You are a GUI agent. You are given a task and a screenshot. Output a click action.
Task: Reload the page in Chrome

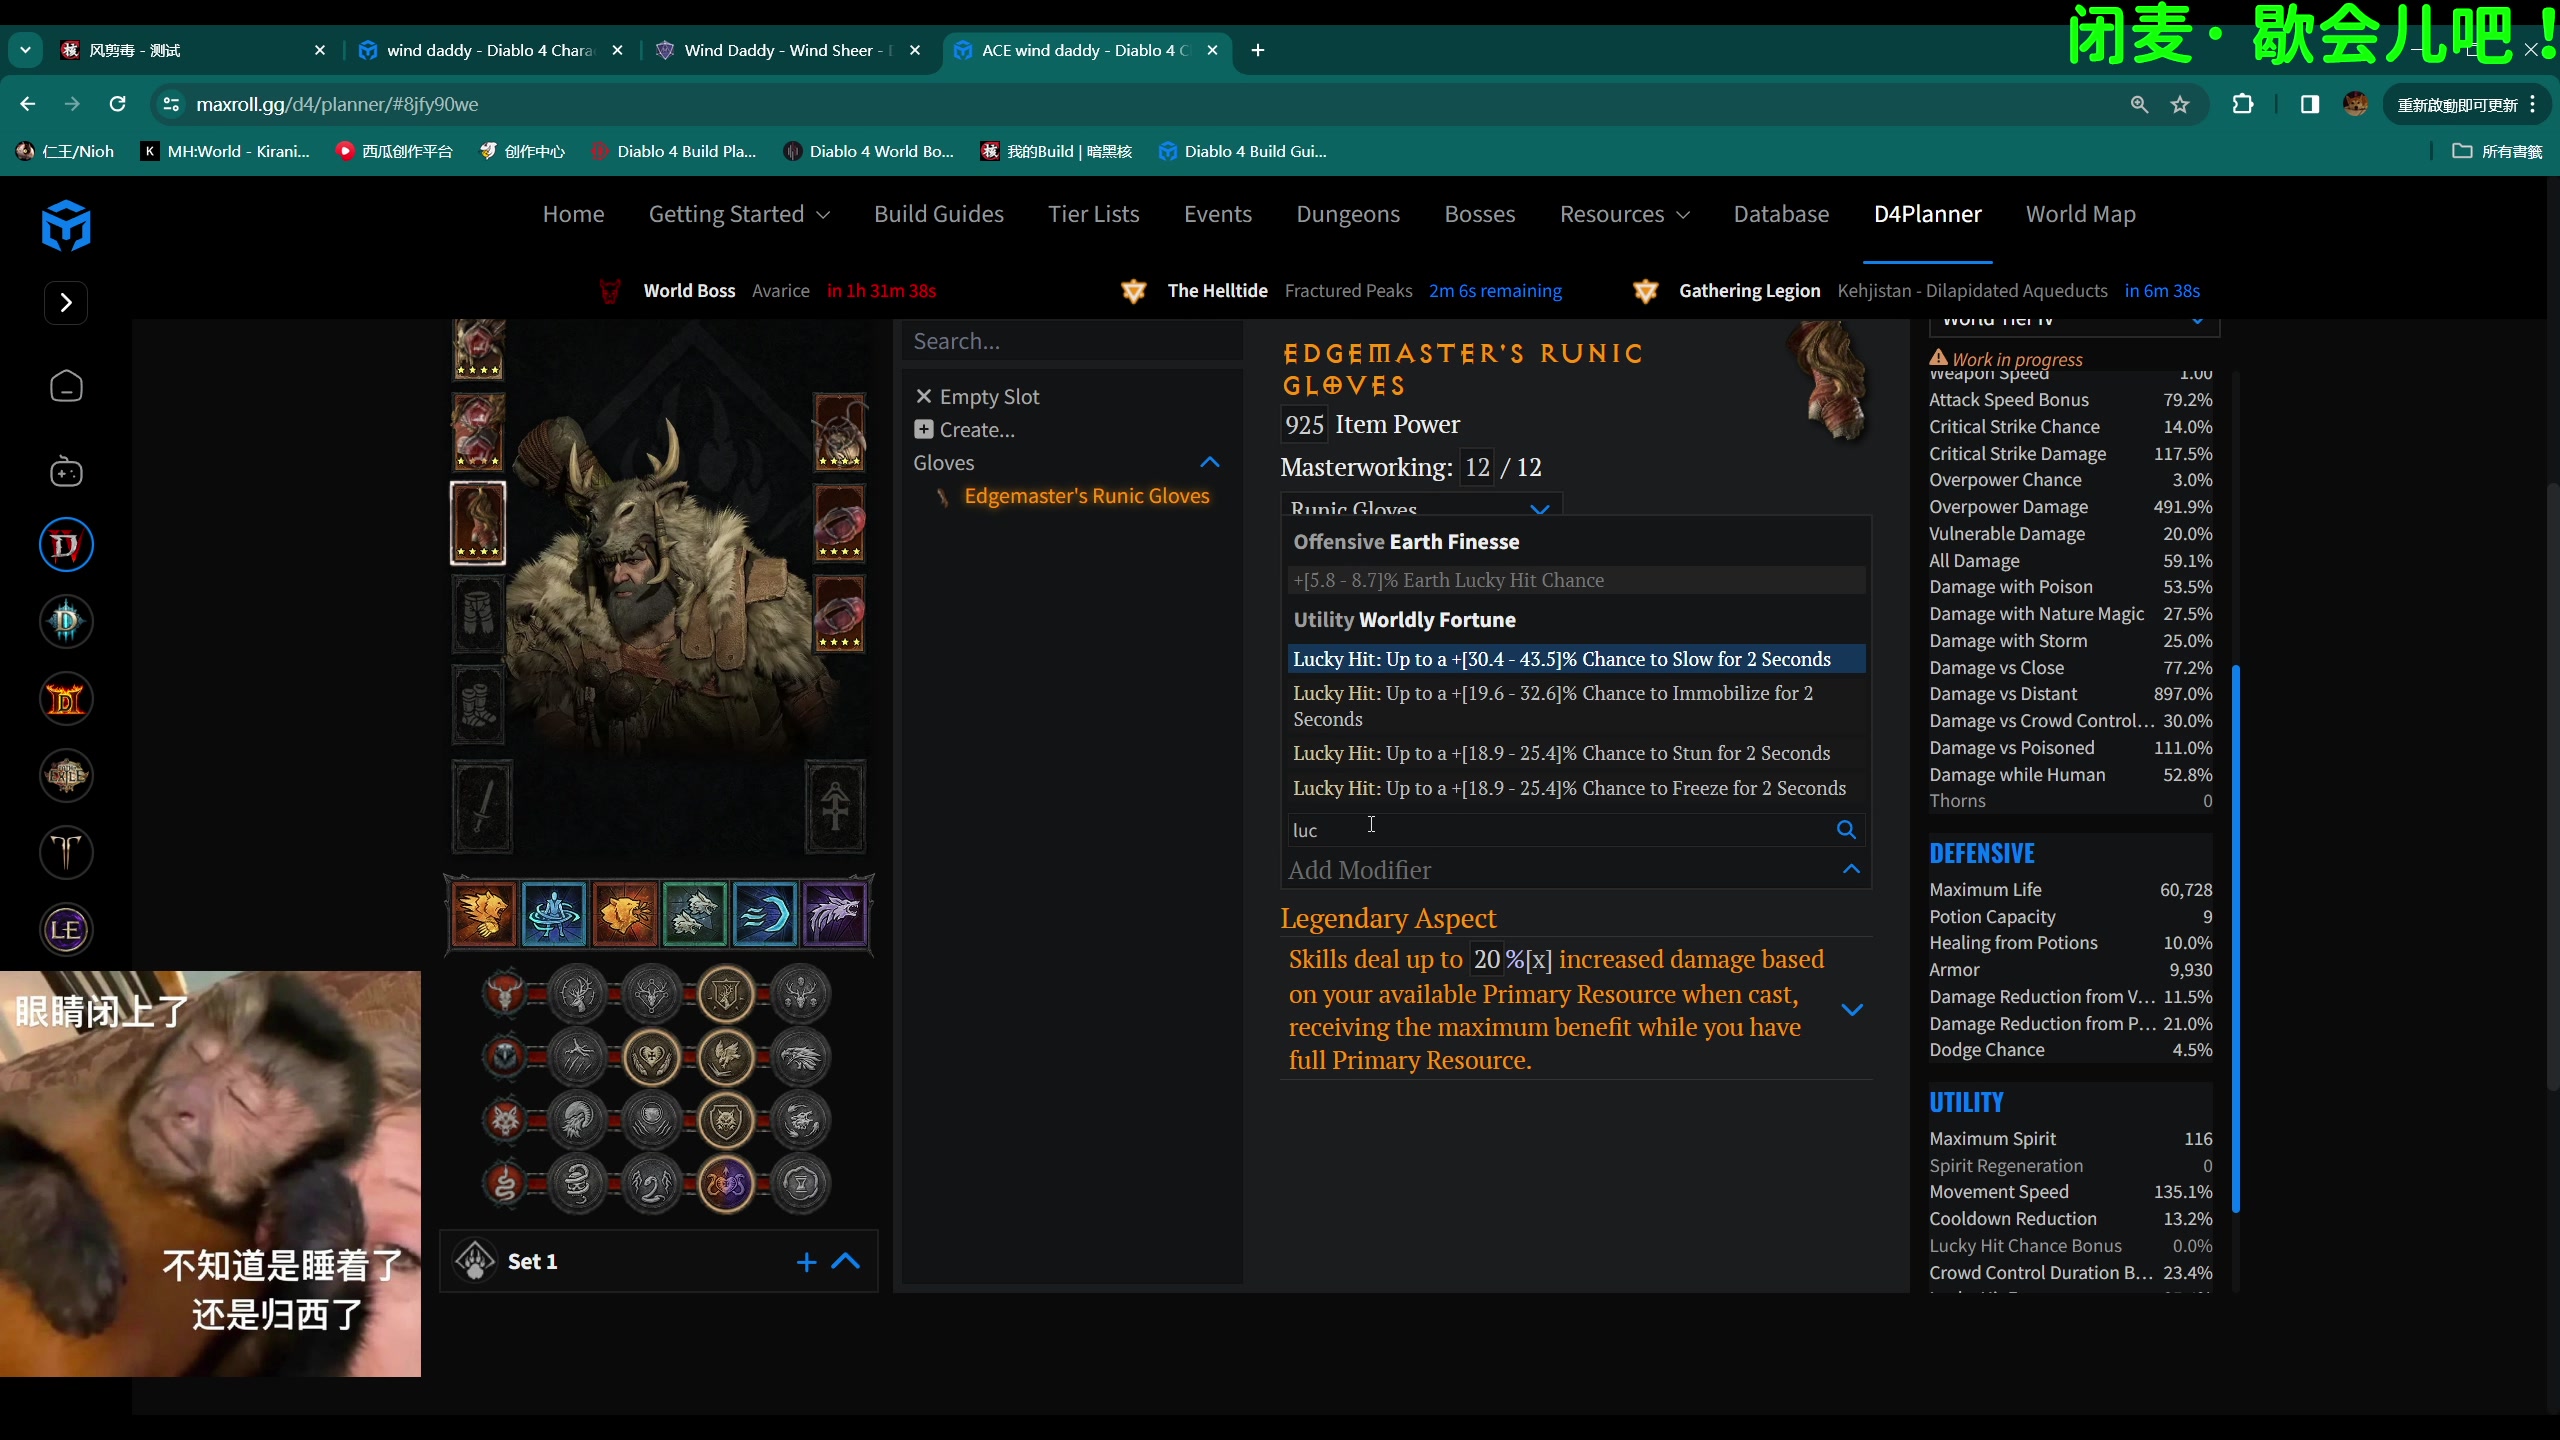click(117, 104)
